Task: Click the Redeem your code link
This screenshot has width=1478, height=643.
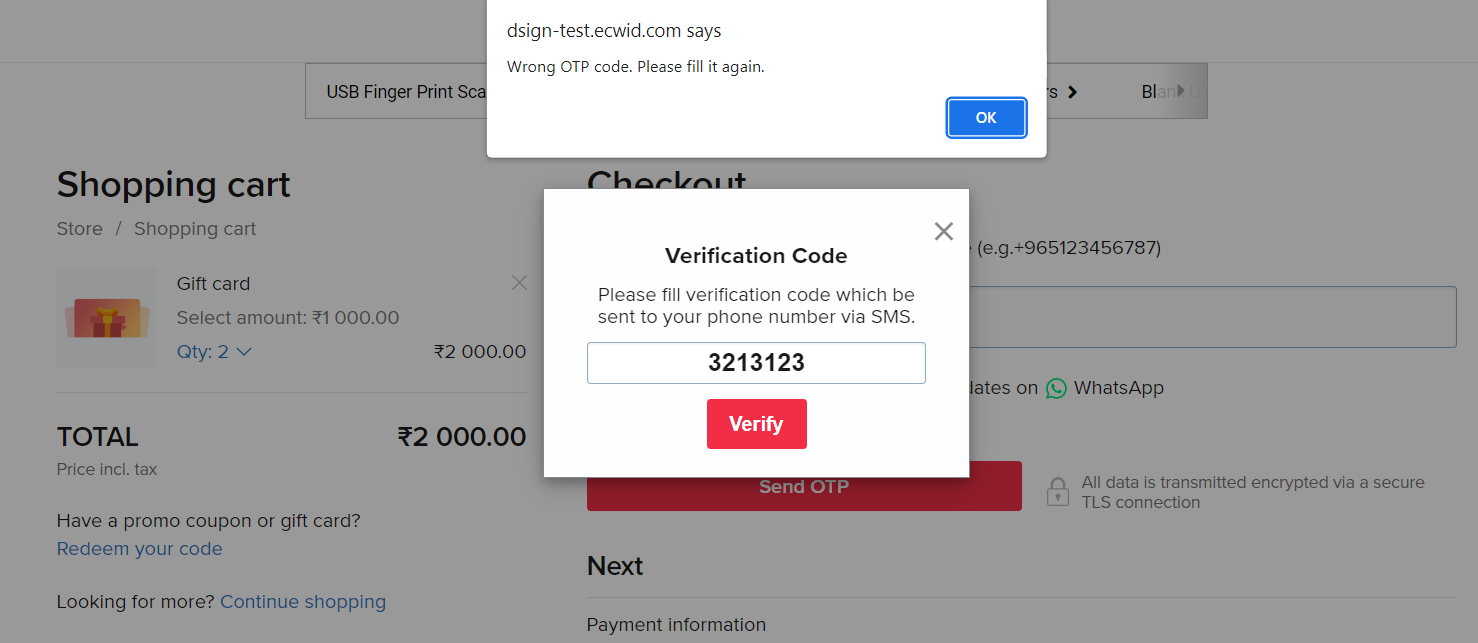Action: click(x=139, y=549)
